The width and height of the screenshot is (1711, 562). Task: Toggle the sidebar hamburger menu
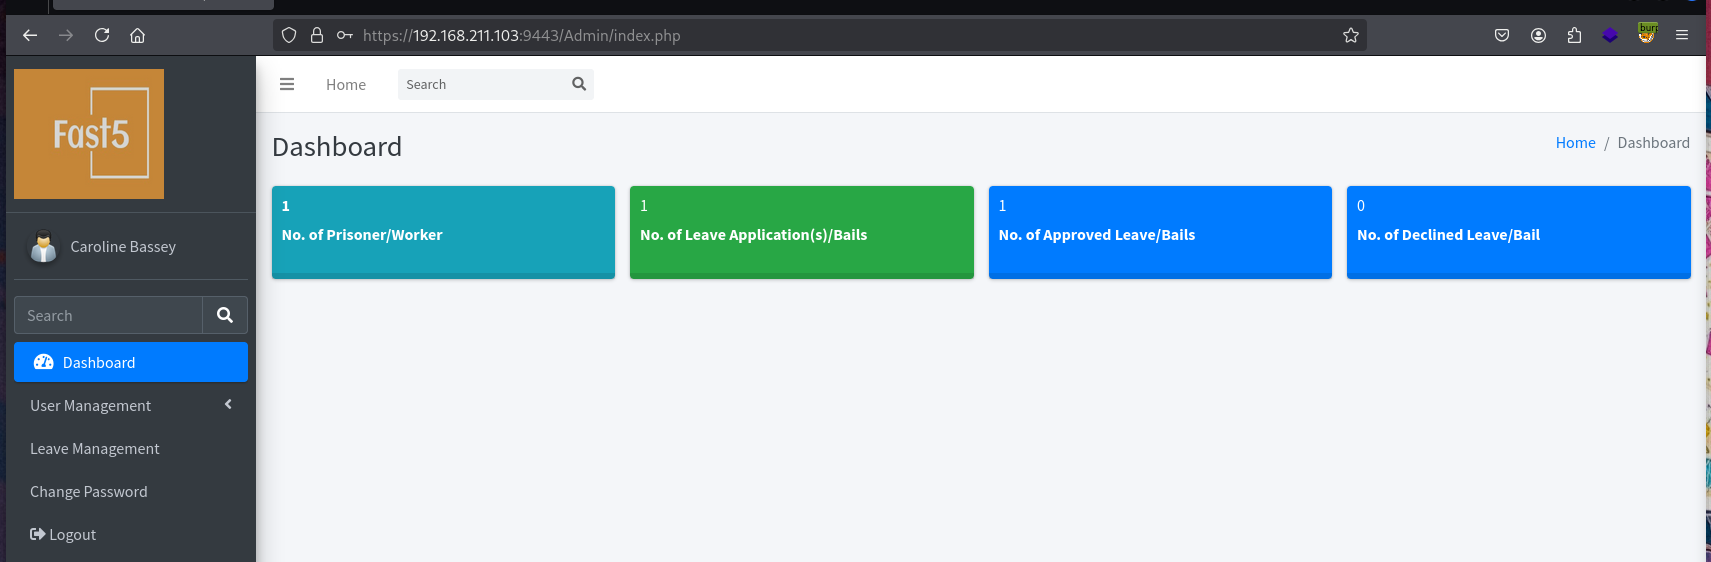[x=287, y=84]
